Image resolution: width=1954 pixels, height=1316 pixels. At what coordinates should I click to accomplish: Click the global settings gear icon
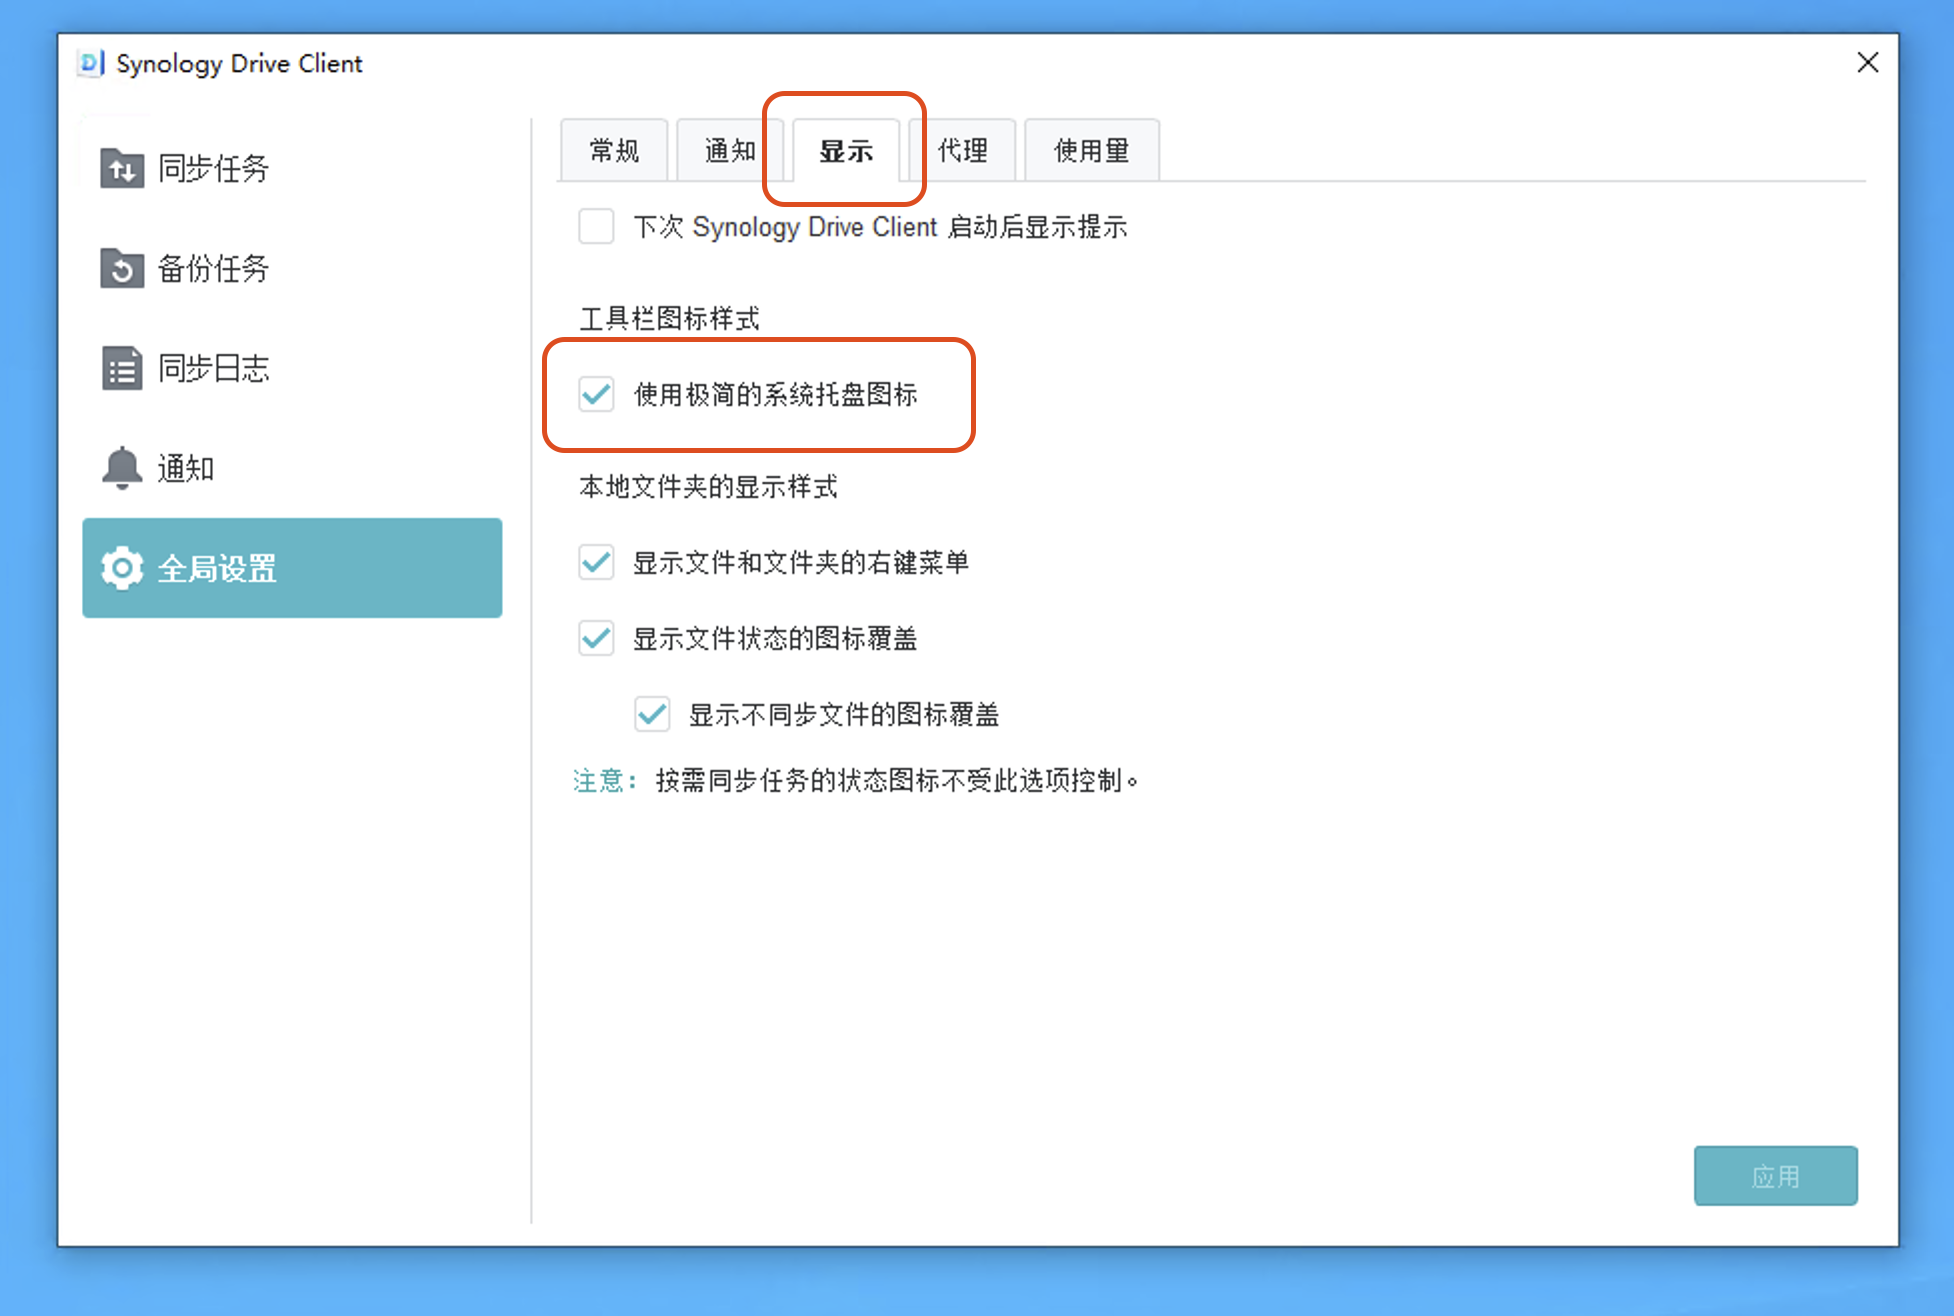(x=122, y=568)
